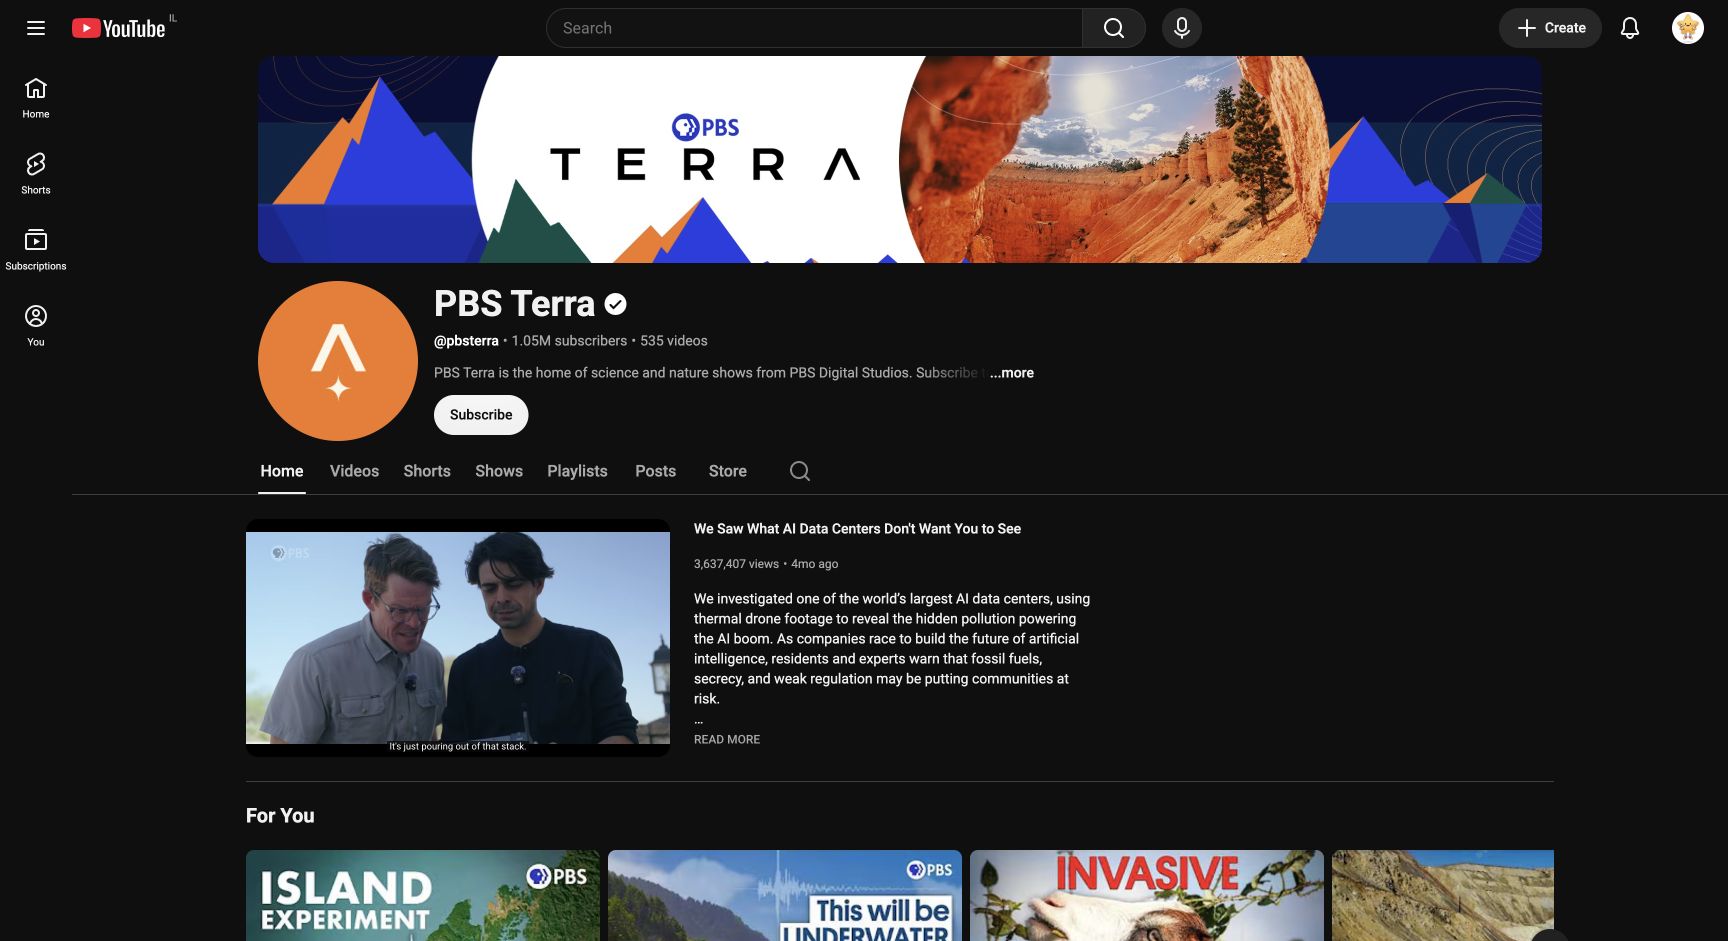
Task: Open the Store tab
Action: coord(728,471)
